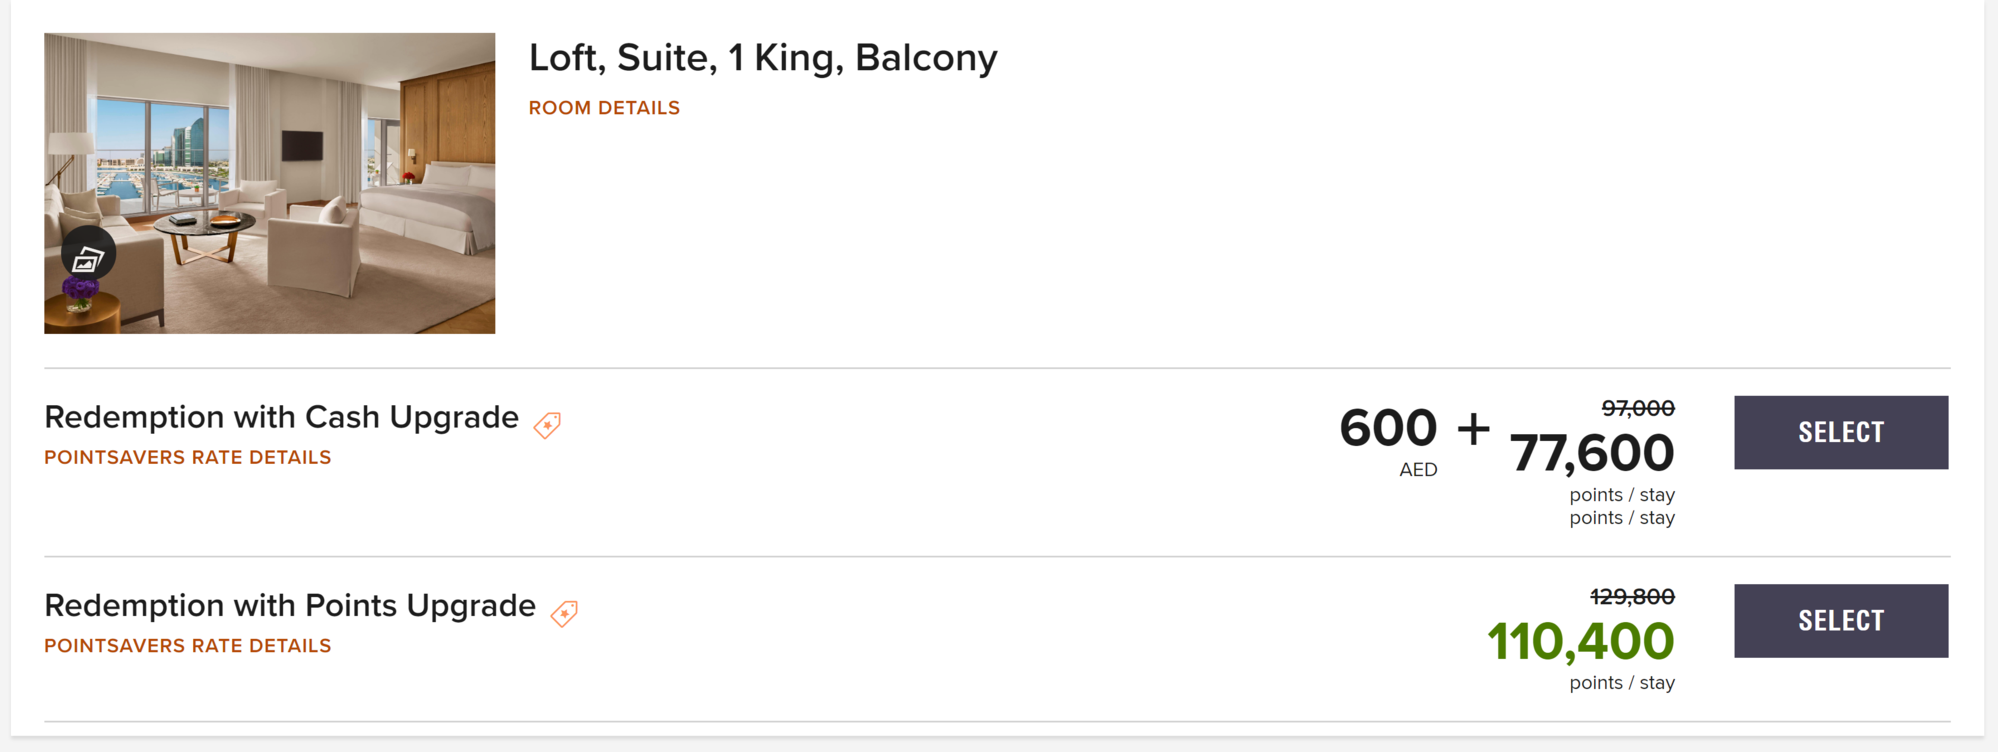Click points / stay label under 110,400
Viewport: 1998px width, 752px height.
(x=1621, y=683)
